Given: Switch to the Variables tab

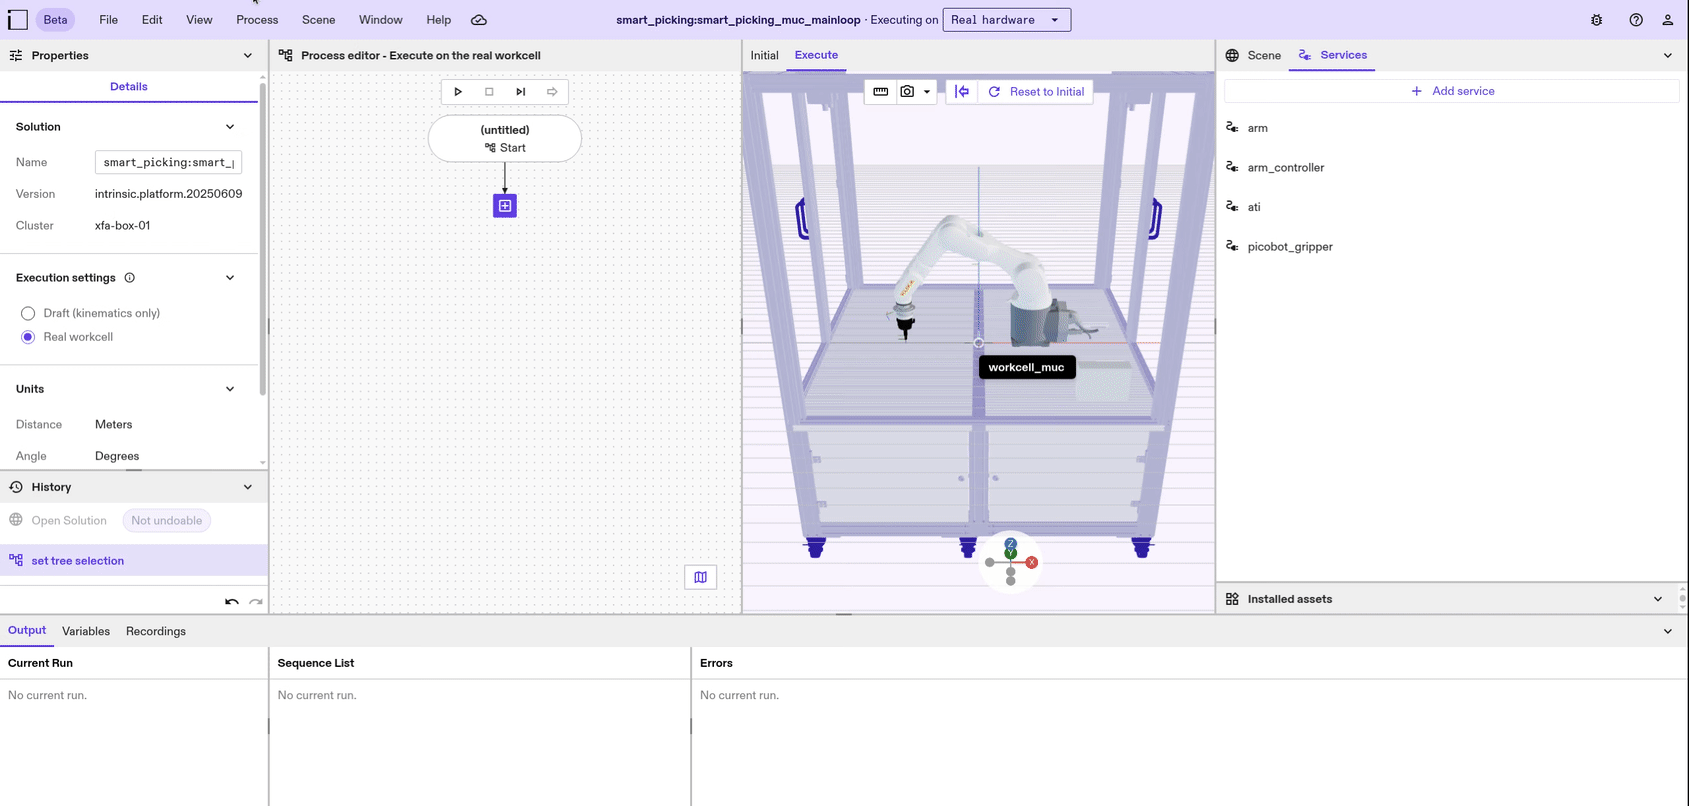Looking at the screenshot, I should tap(86, 631).
